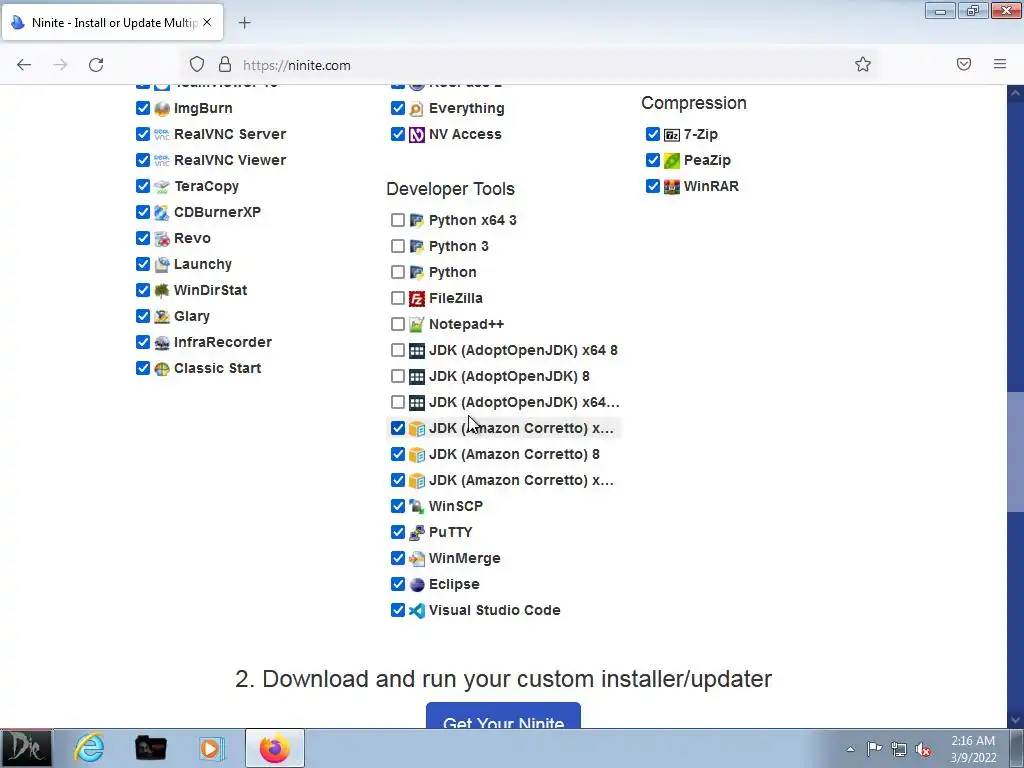Click the WinSCP icon

coord(417,506)
